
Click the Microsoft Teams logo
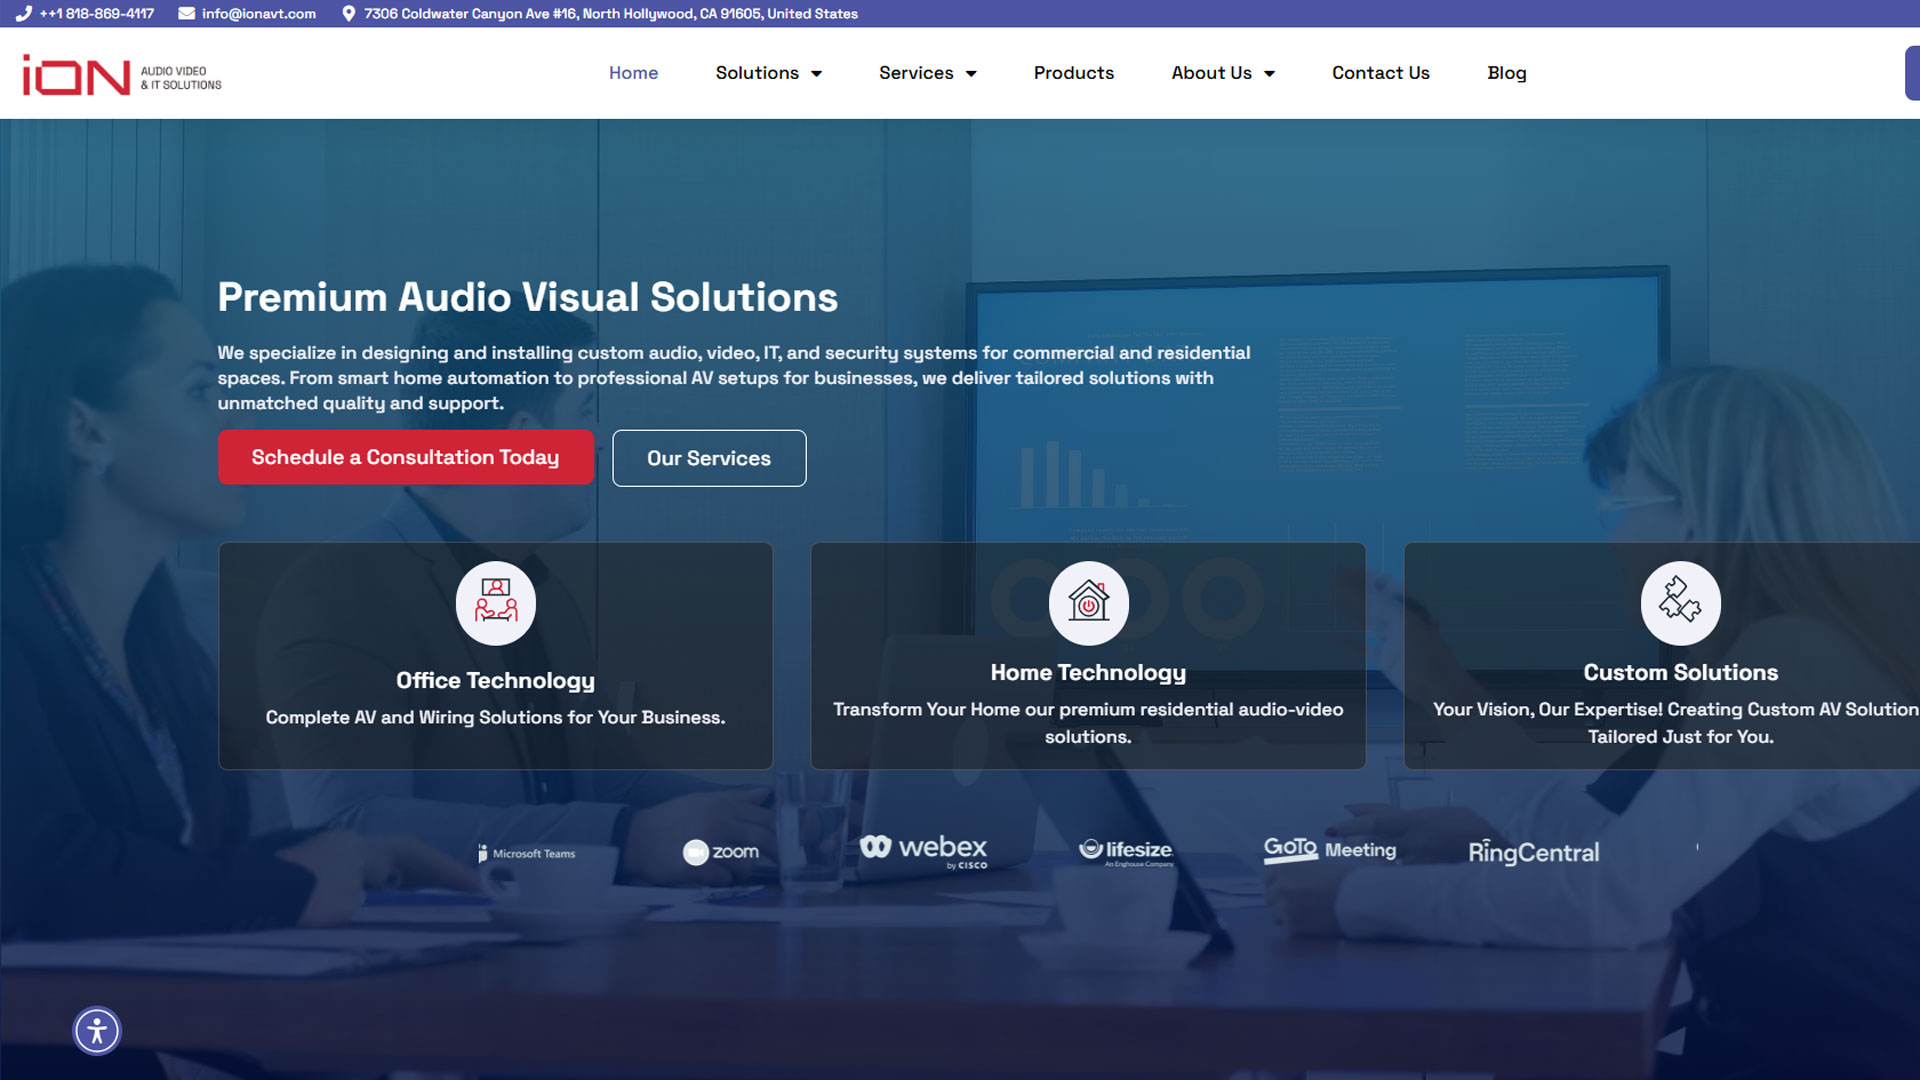pos(527,853)
